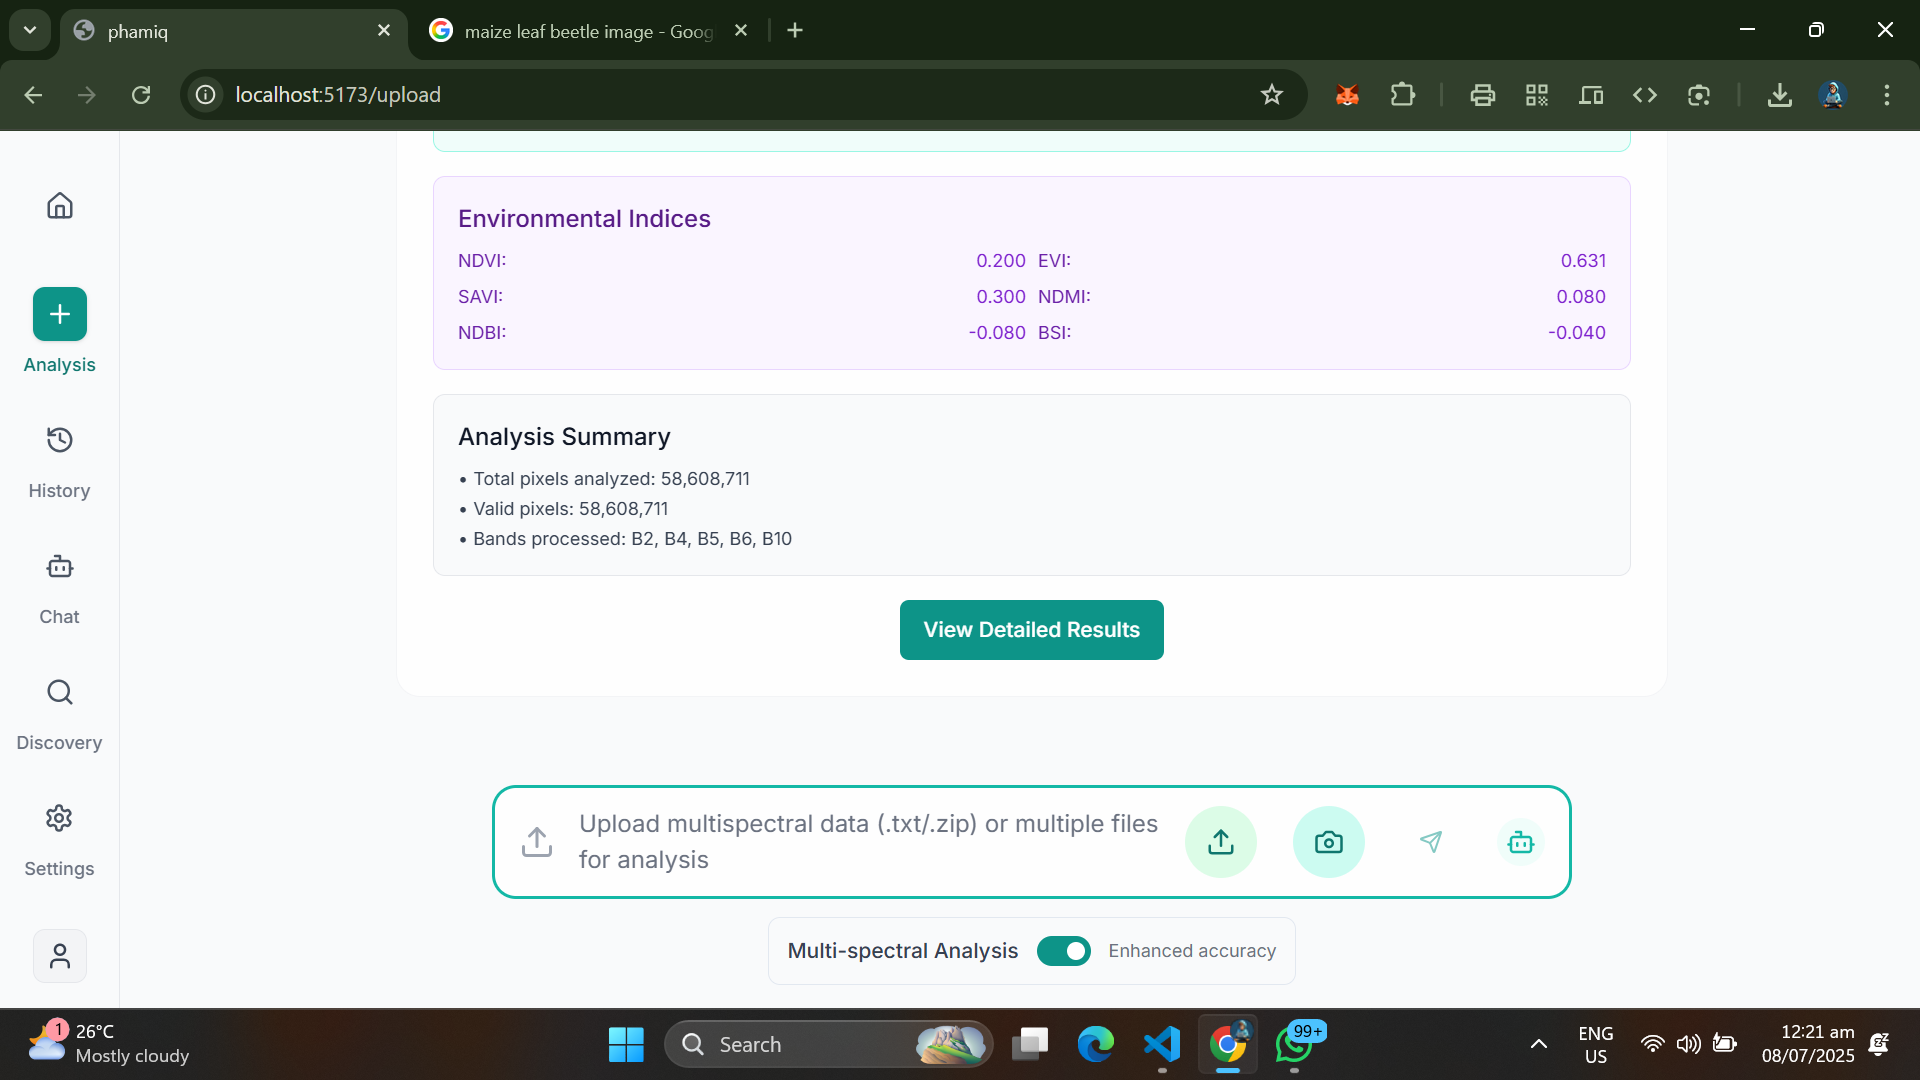The image size is (1920, 1080).
Task: Click the upload multispectral data input field
Action: click(x=866, y=842)
